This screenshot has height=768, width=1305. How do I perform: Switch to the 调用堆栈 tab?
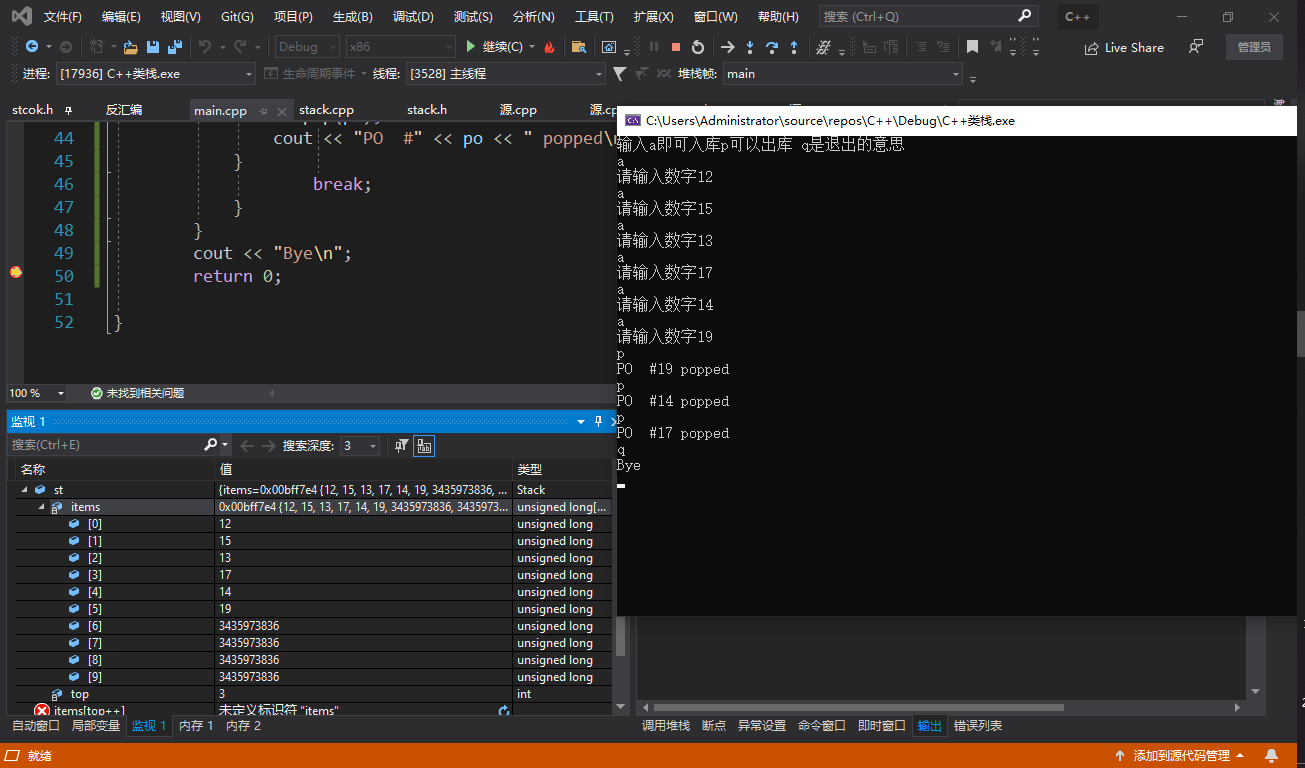click(666, 726)
